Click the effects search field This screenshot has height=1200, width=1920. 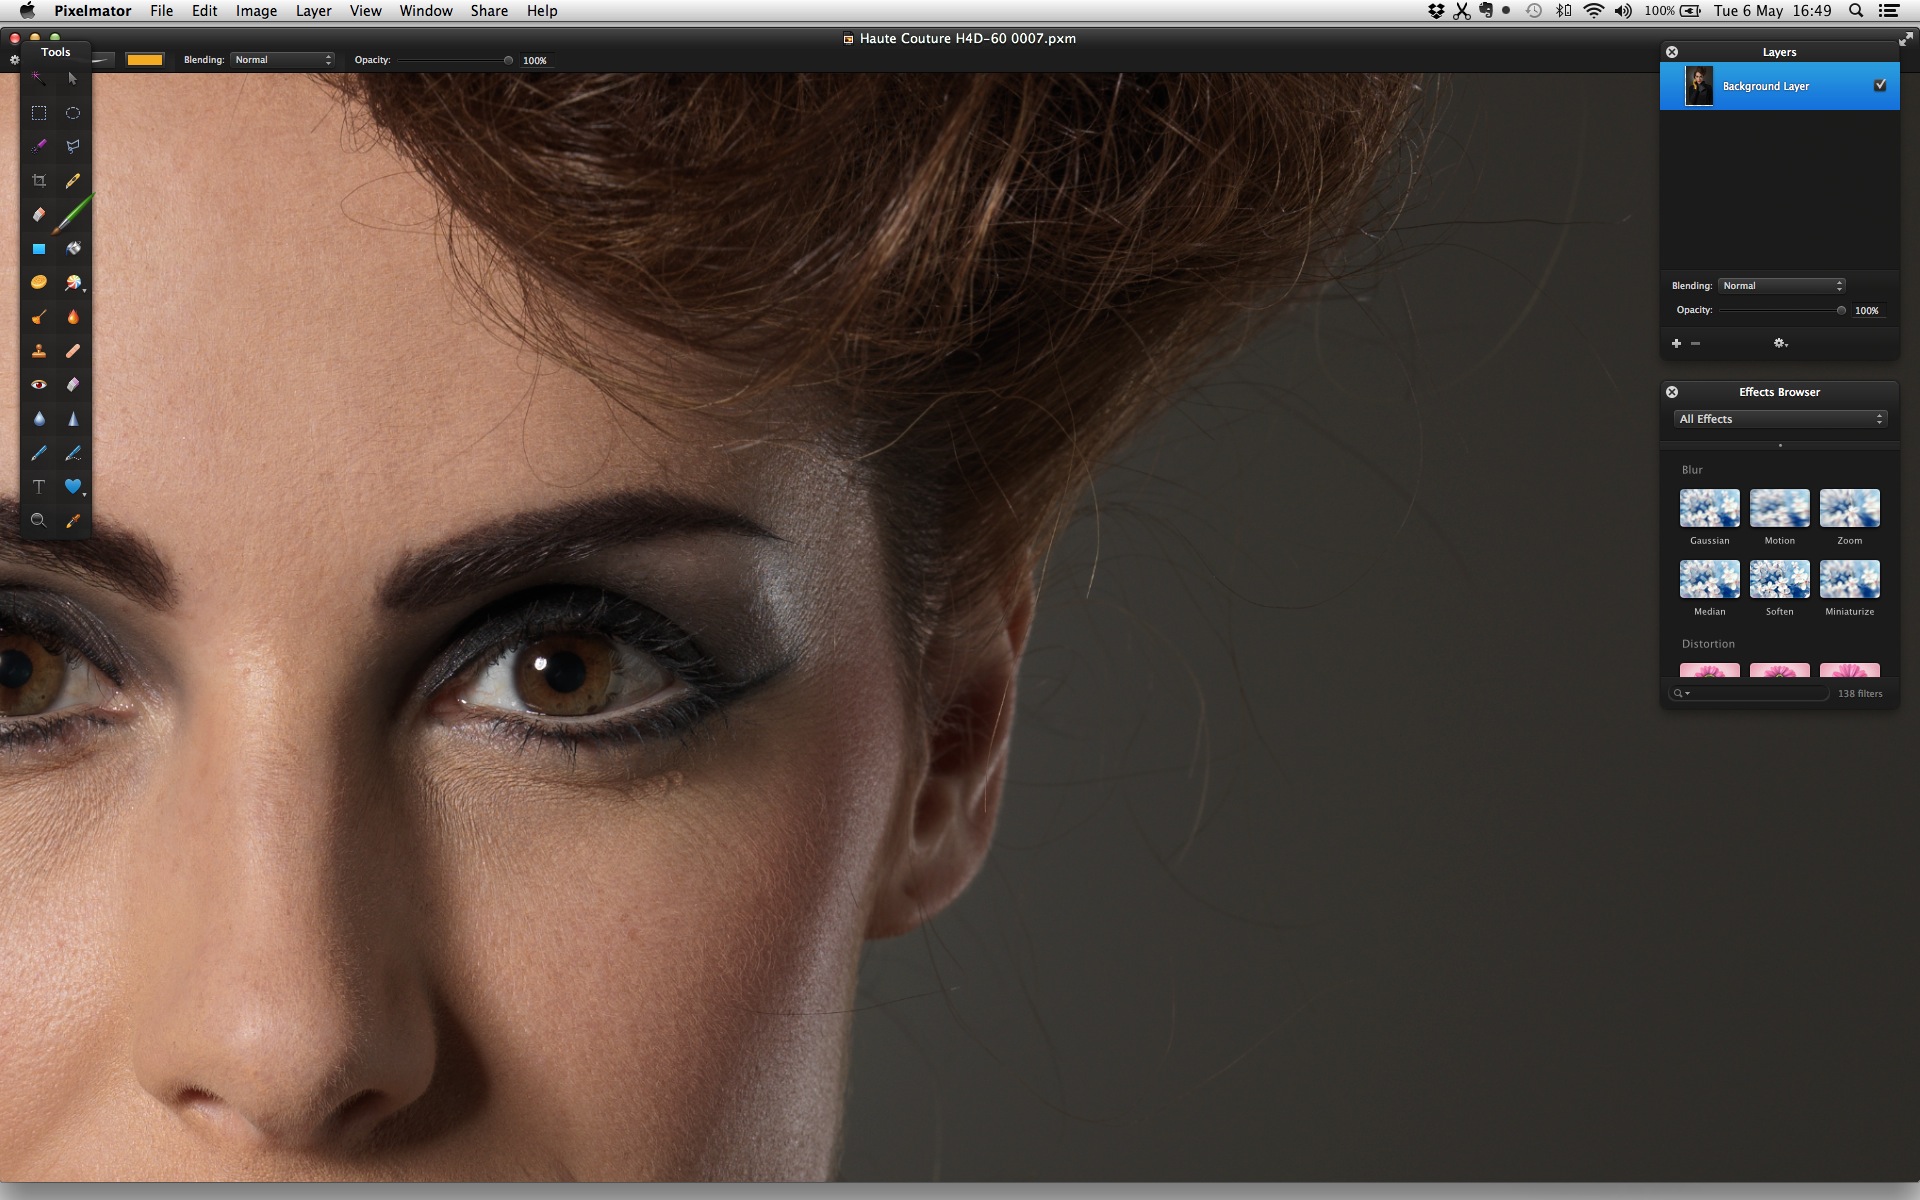[1755, 693]
